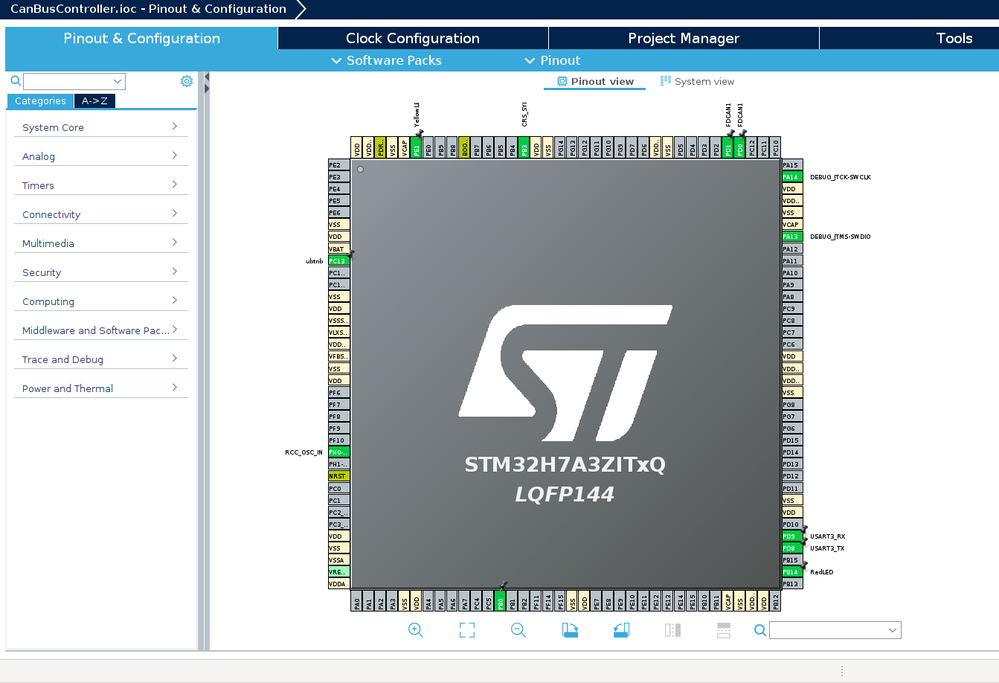
Task: Open the Project Manager tab
Action: coord(684,38)
